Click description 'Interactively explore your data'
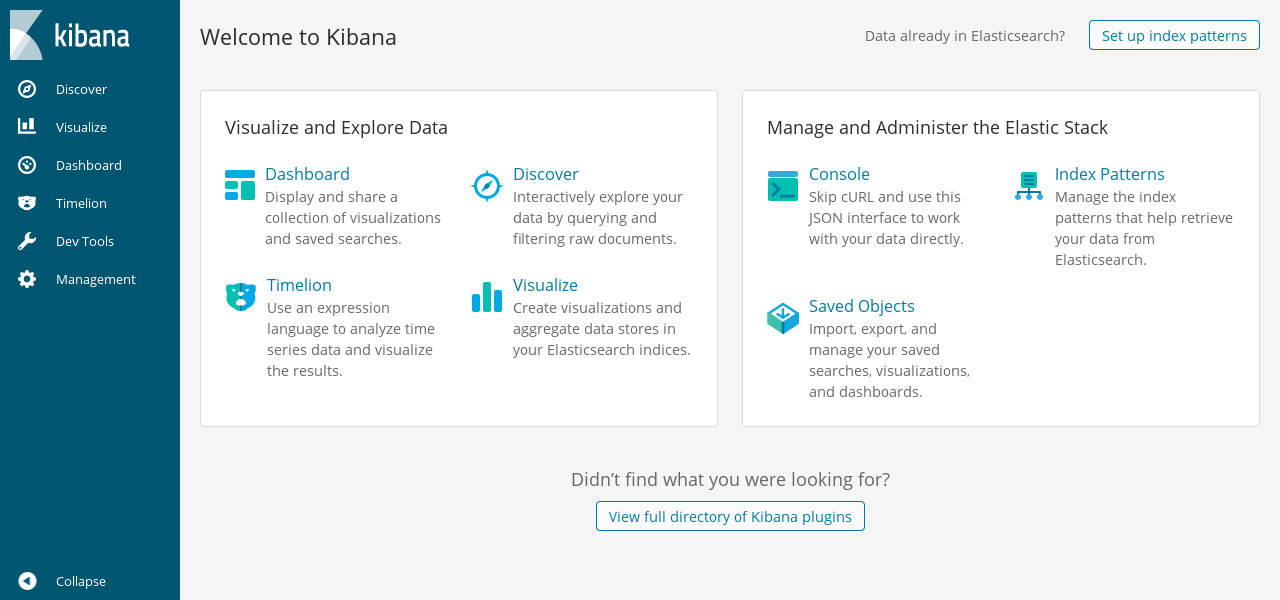The height and width of the screenshot is (600, 1280). 598,218
